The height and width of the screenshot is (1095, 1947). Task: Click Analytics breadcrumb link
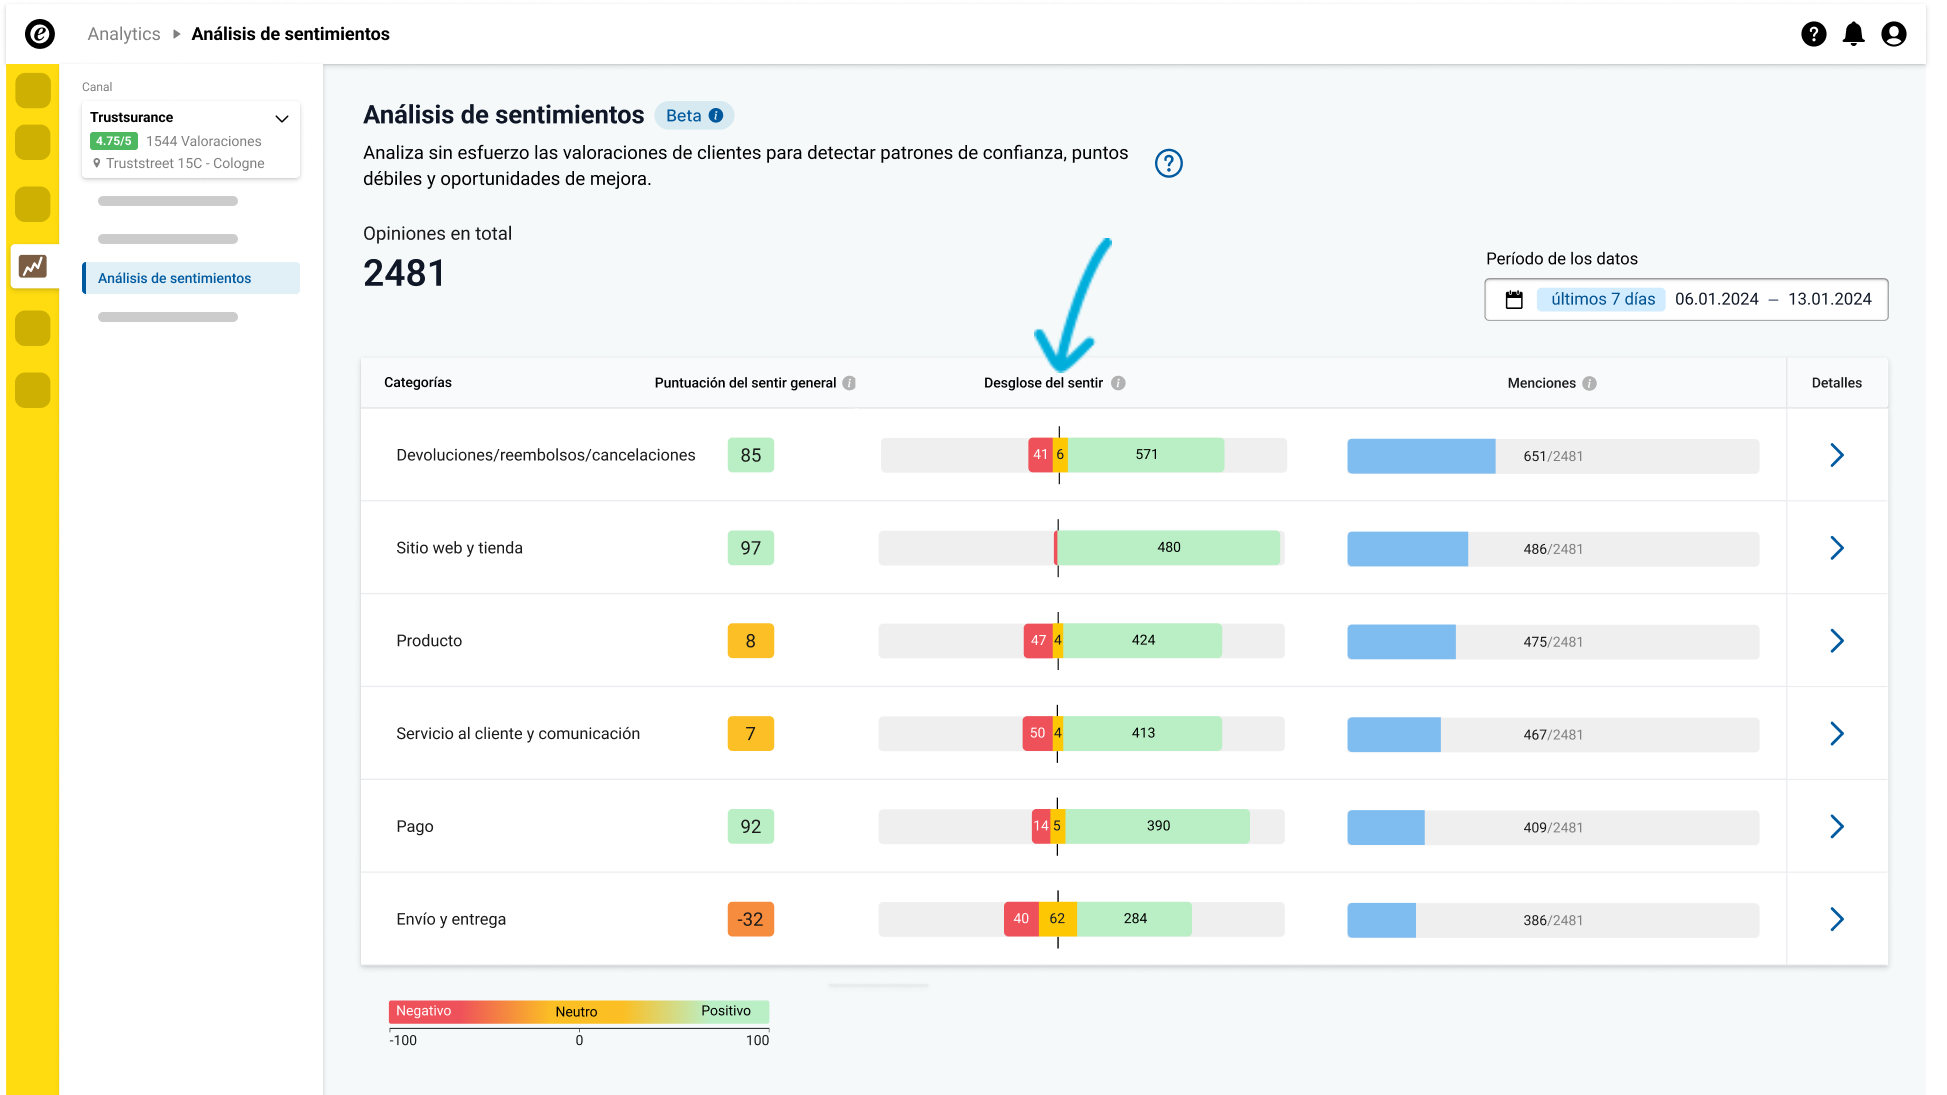coord(124,34)
